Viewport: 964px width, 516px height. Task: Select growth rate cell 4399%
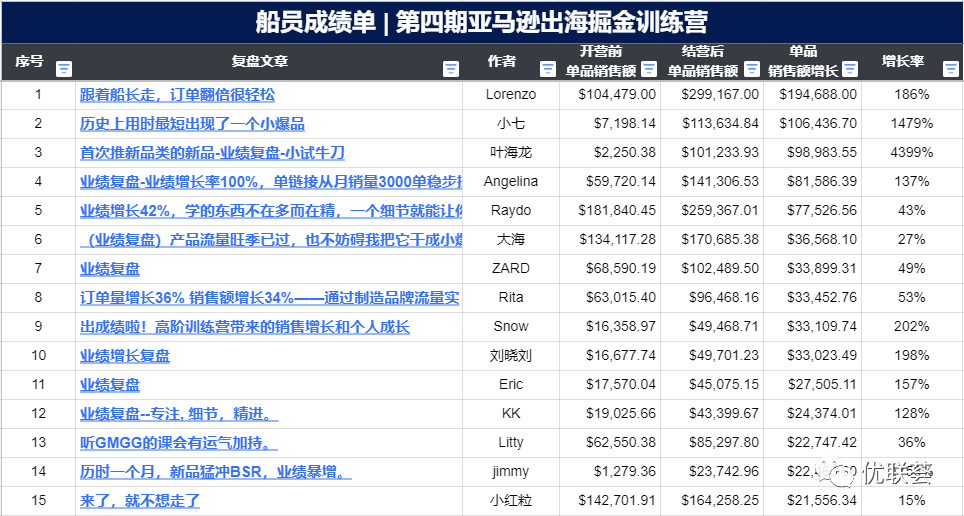(912, 153)
